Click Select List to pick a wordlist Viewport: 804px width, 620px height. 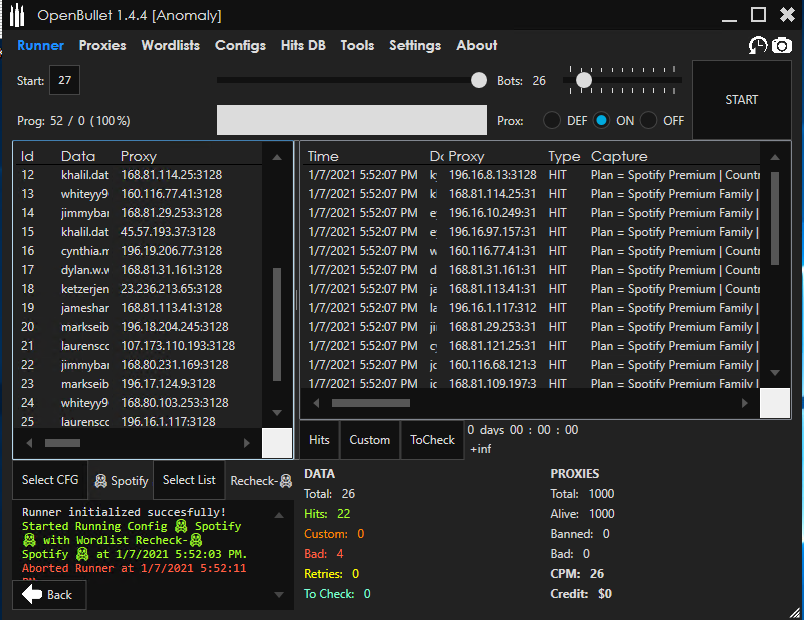188,480
